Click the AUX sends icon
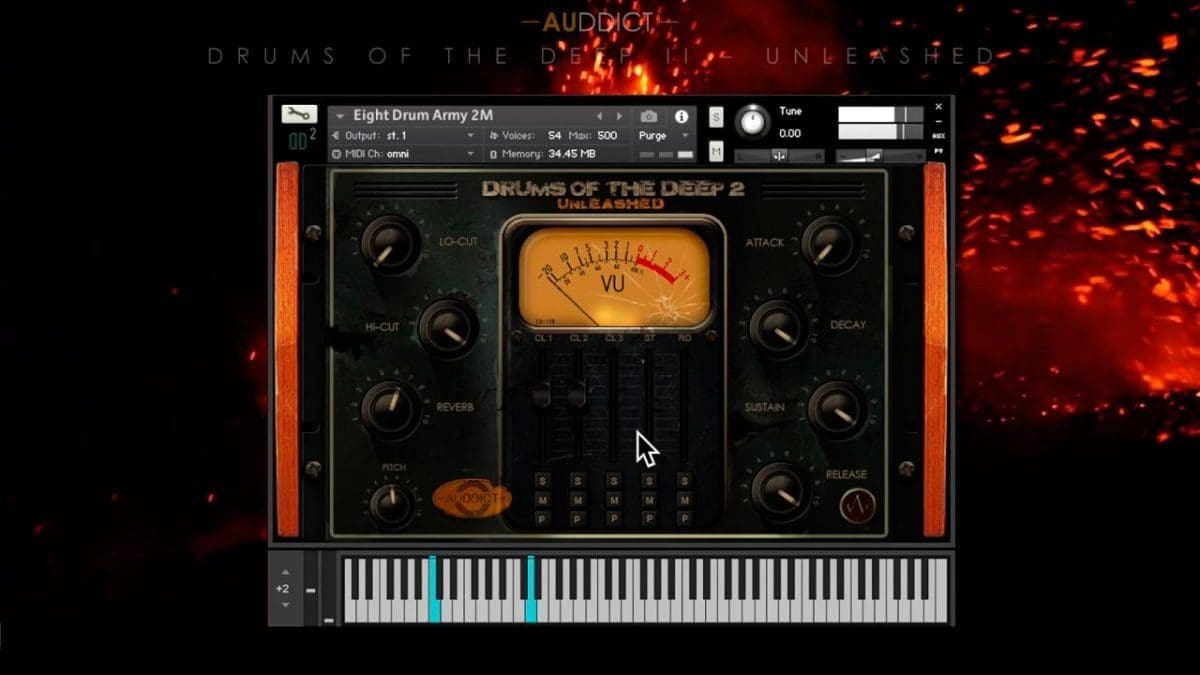1200x675 pixels. (939, 135)
